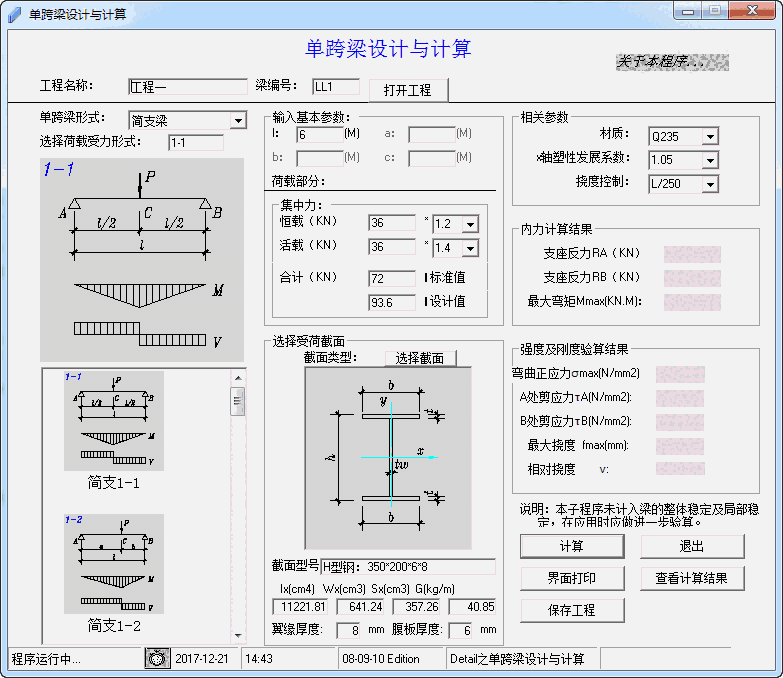Click the 计算 button
This screenshot has height=678, width=783.
pyautogui.click(x=572, y=546)
